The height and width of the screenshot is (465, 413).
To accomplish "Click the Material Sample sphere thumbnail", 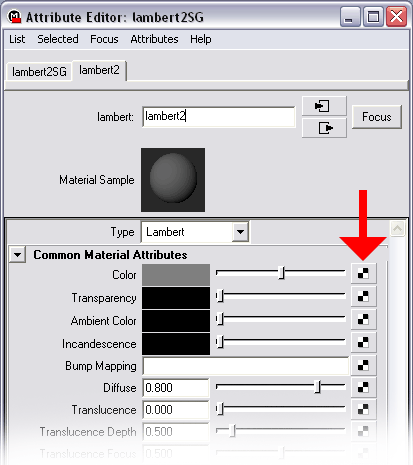I will (x=173, y=180).
